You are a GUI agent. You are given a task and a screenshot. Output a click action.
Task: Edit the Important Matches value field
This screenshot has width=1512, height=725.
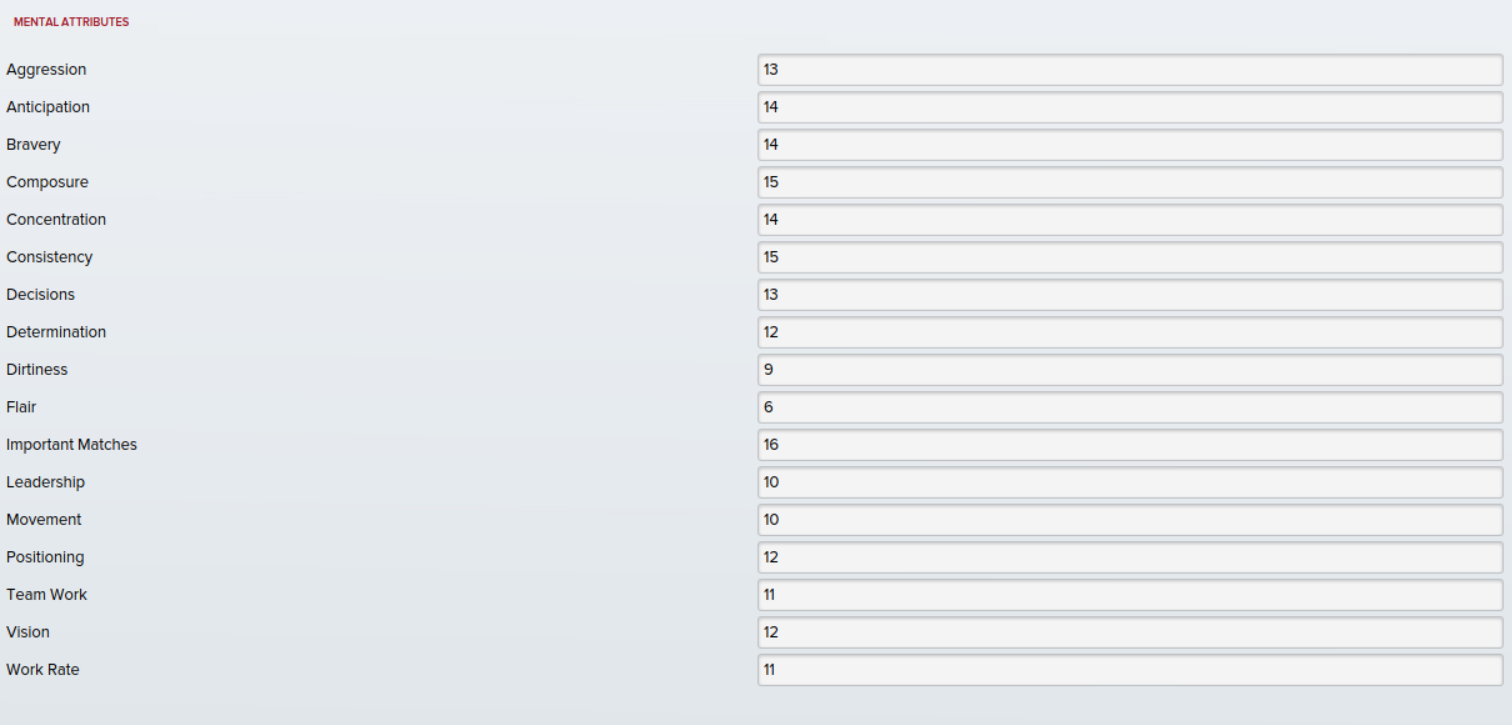1130,445
